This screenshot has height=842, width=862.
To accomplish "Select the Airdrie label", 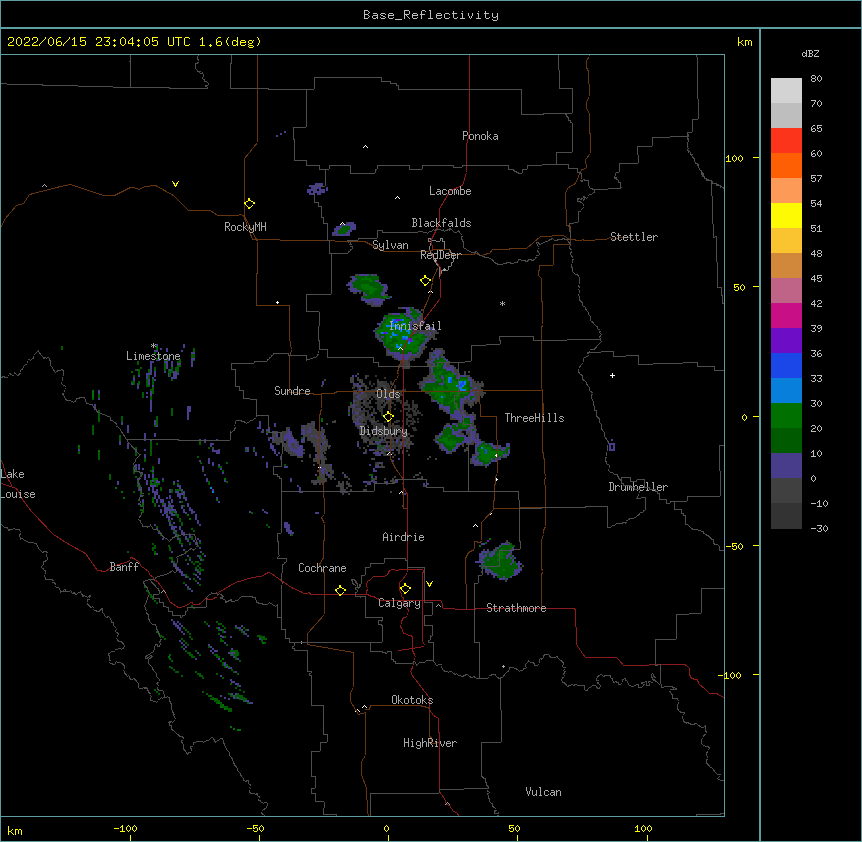I will pos(404,537).
